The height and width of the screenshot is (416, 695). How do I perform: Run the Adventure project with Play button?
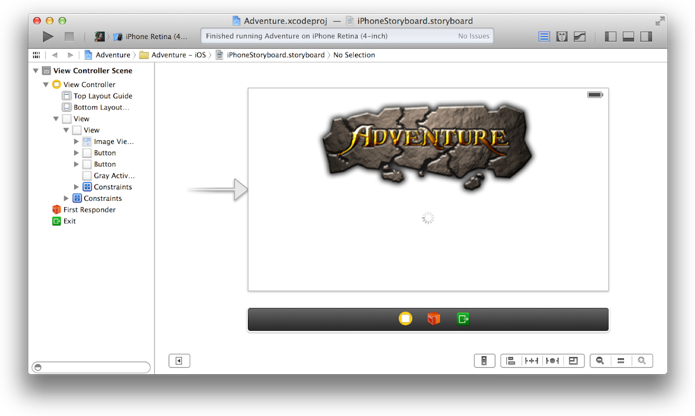pyautogui.click(x=48, y=36)
